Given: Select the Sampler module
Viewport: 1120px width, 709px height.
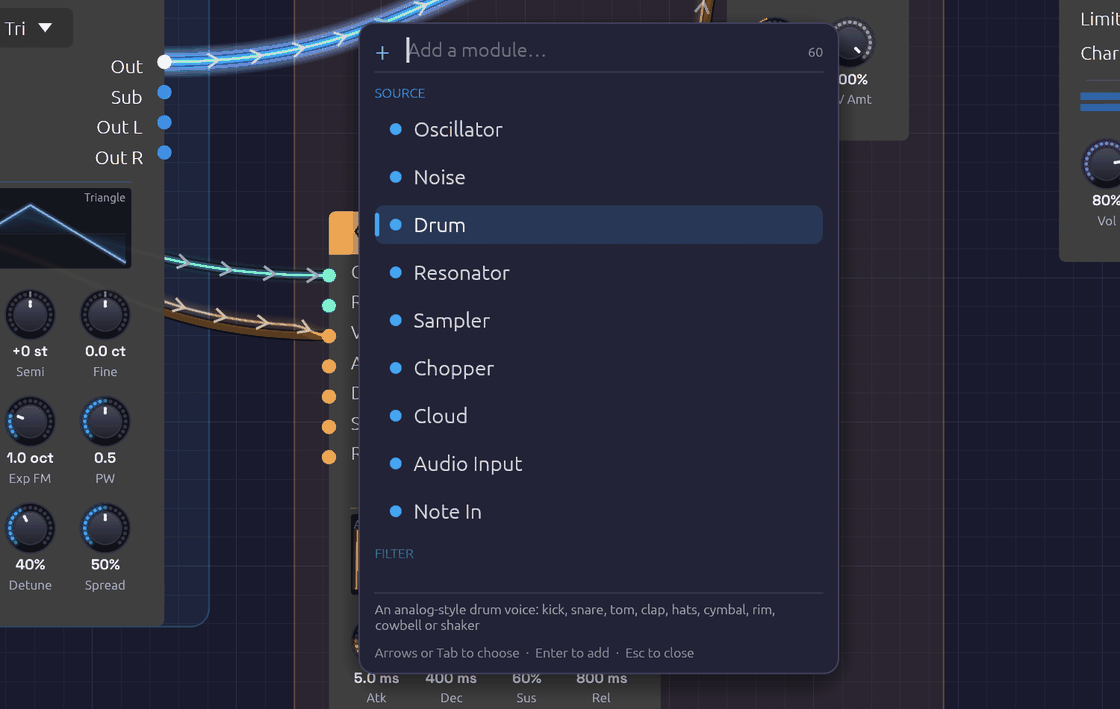Looking at the screenshot, I should pos(599,321).
